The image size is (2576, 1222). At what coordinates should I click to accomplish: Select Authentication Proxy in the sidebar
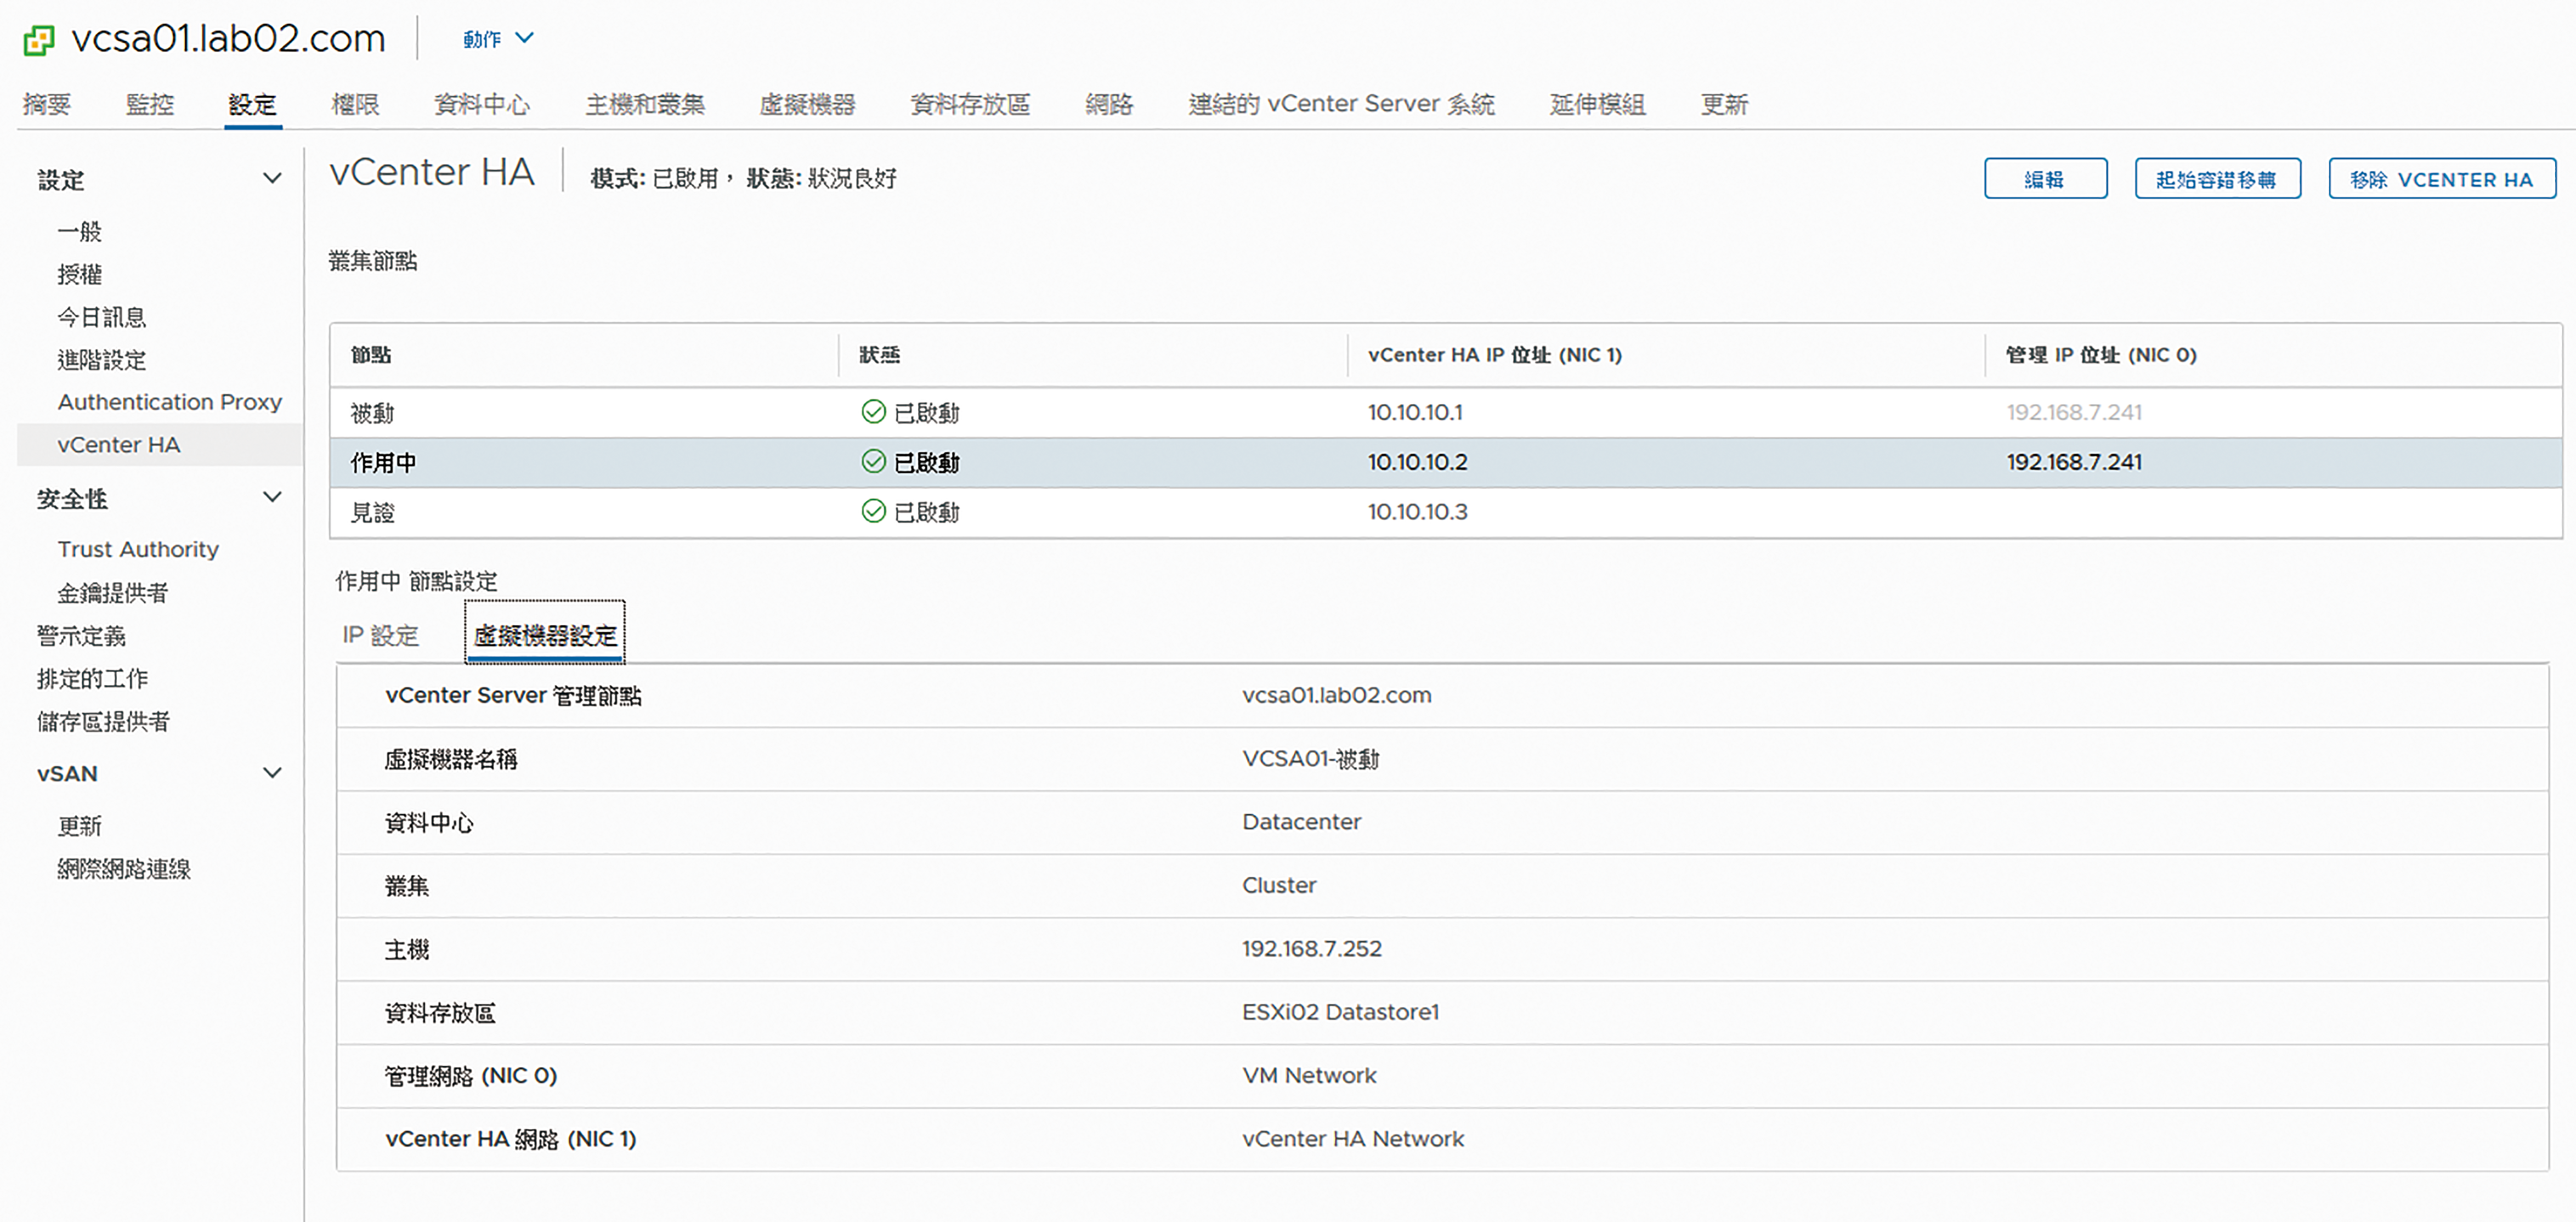point(170,402)
